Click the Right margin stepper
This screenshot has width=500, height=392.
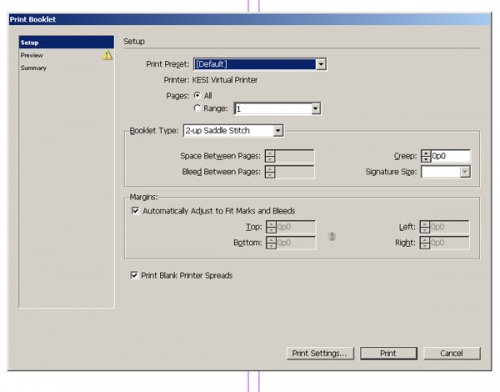click(425, 242)
